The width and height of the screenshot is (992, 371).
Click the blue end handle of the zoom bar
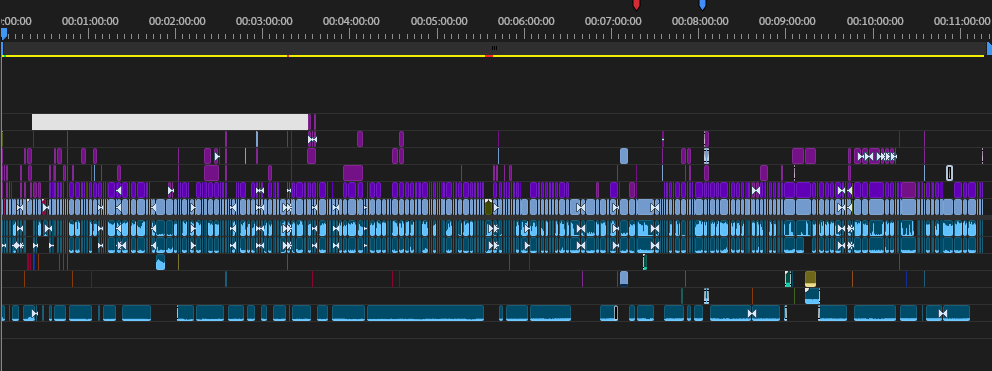tap(989, 48)
